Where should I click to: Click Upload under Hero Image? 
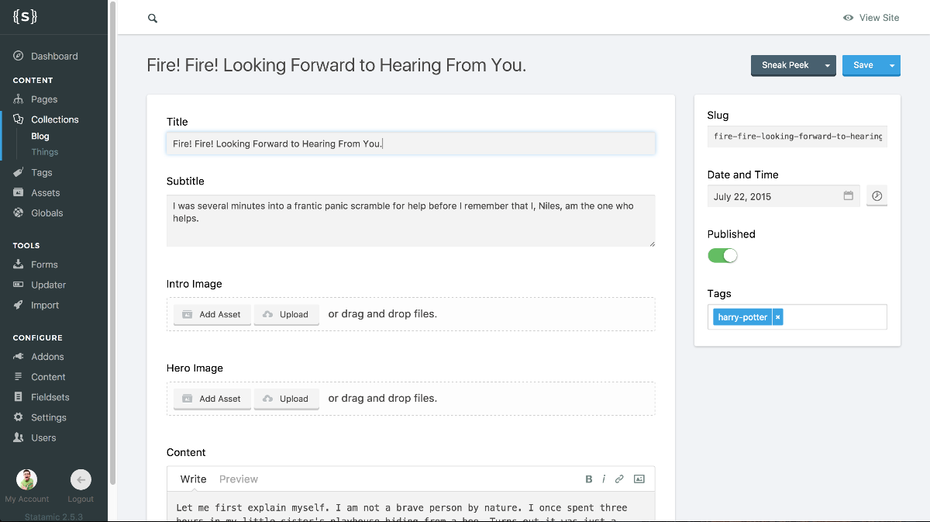[x=286, y=398]
